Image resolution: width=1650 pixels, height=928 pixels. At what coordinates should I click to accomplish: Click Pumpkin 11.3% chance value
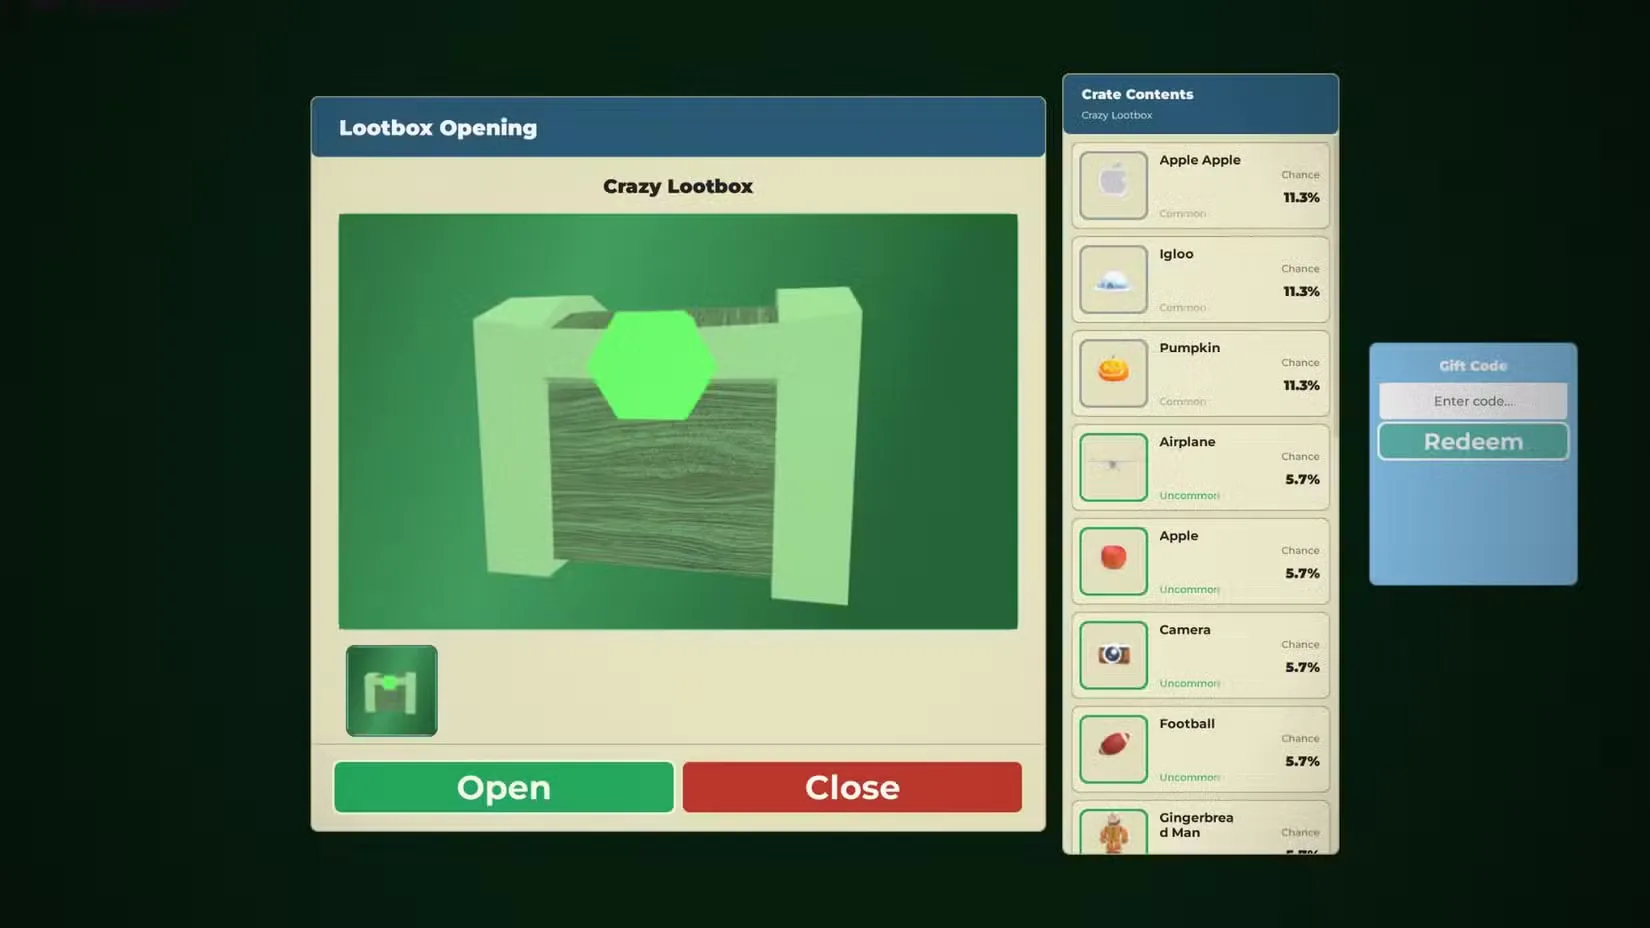coord(1301,386)
